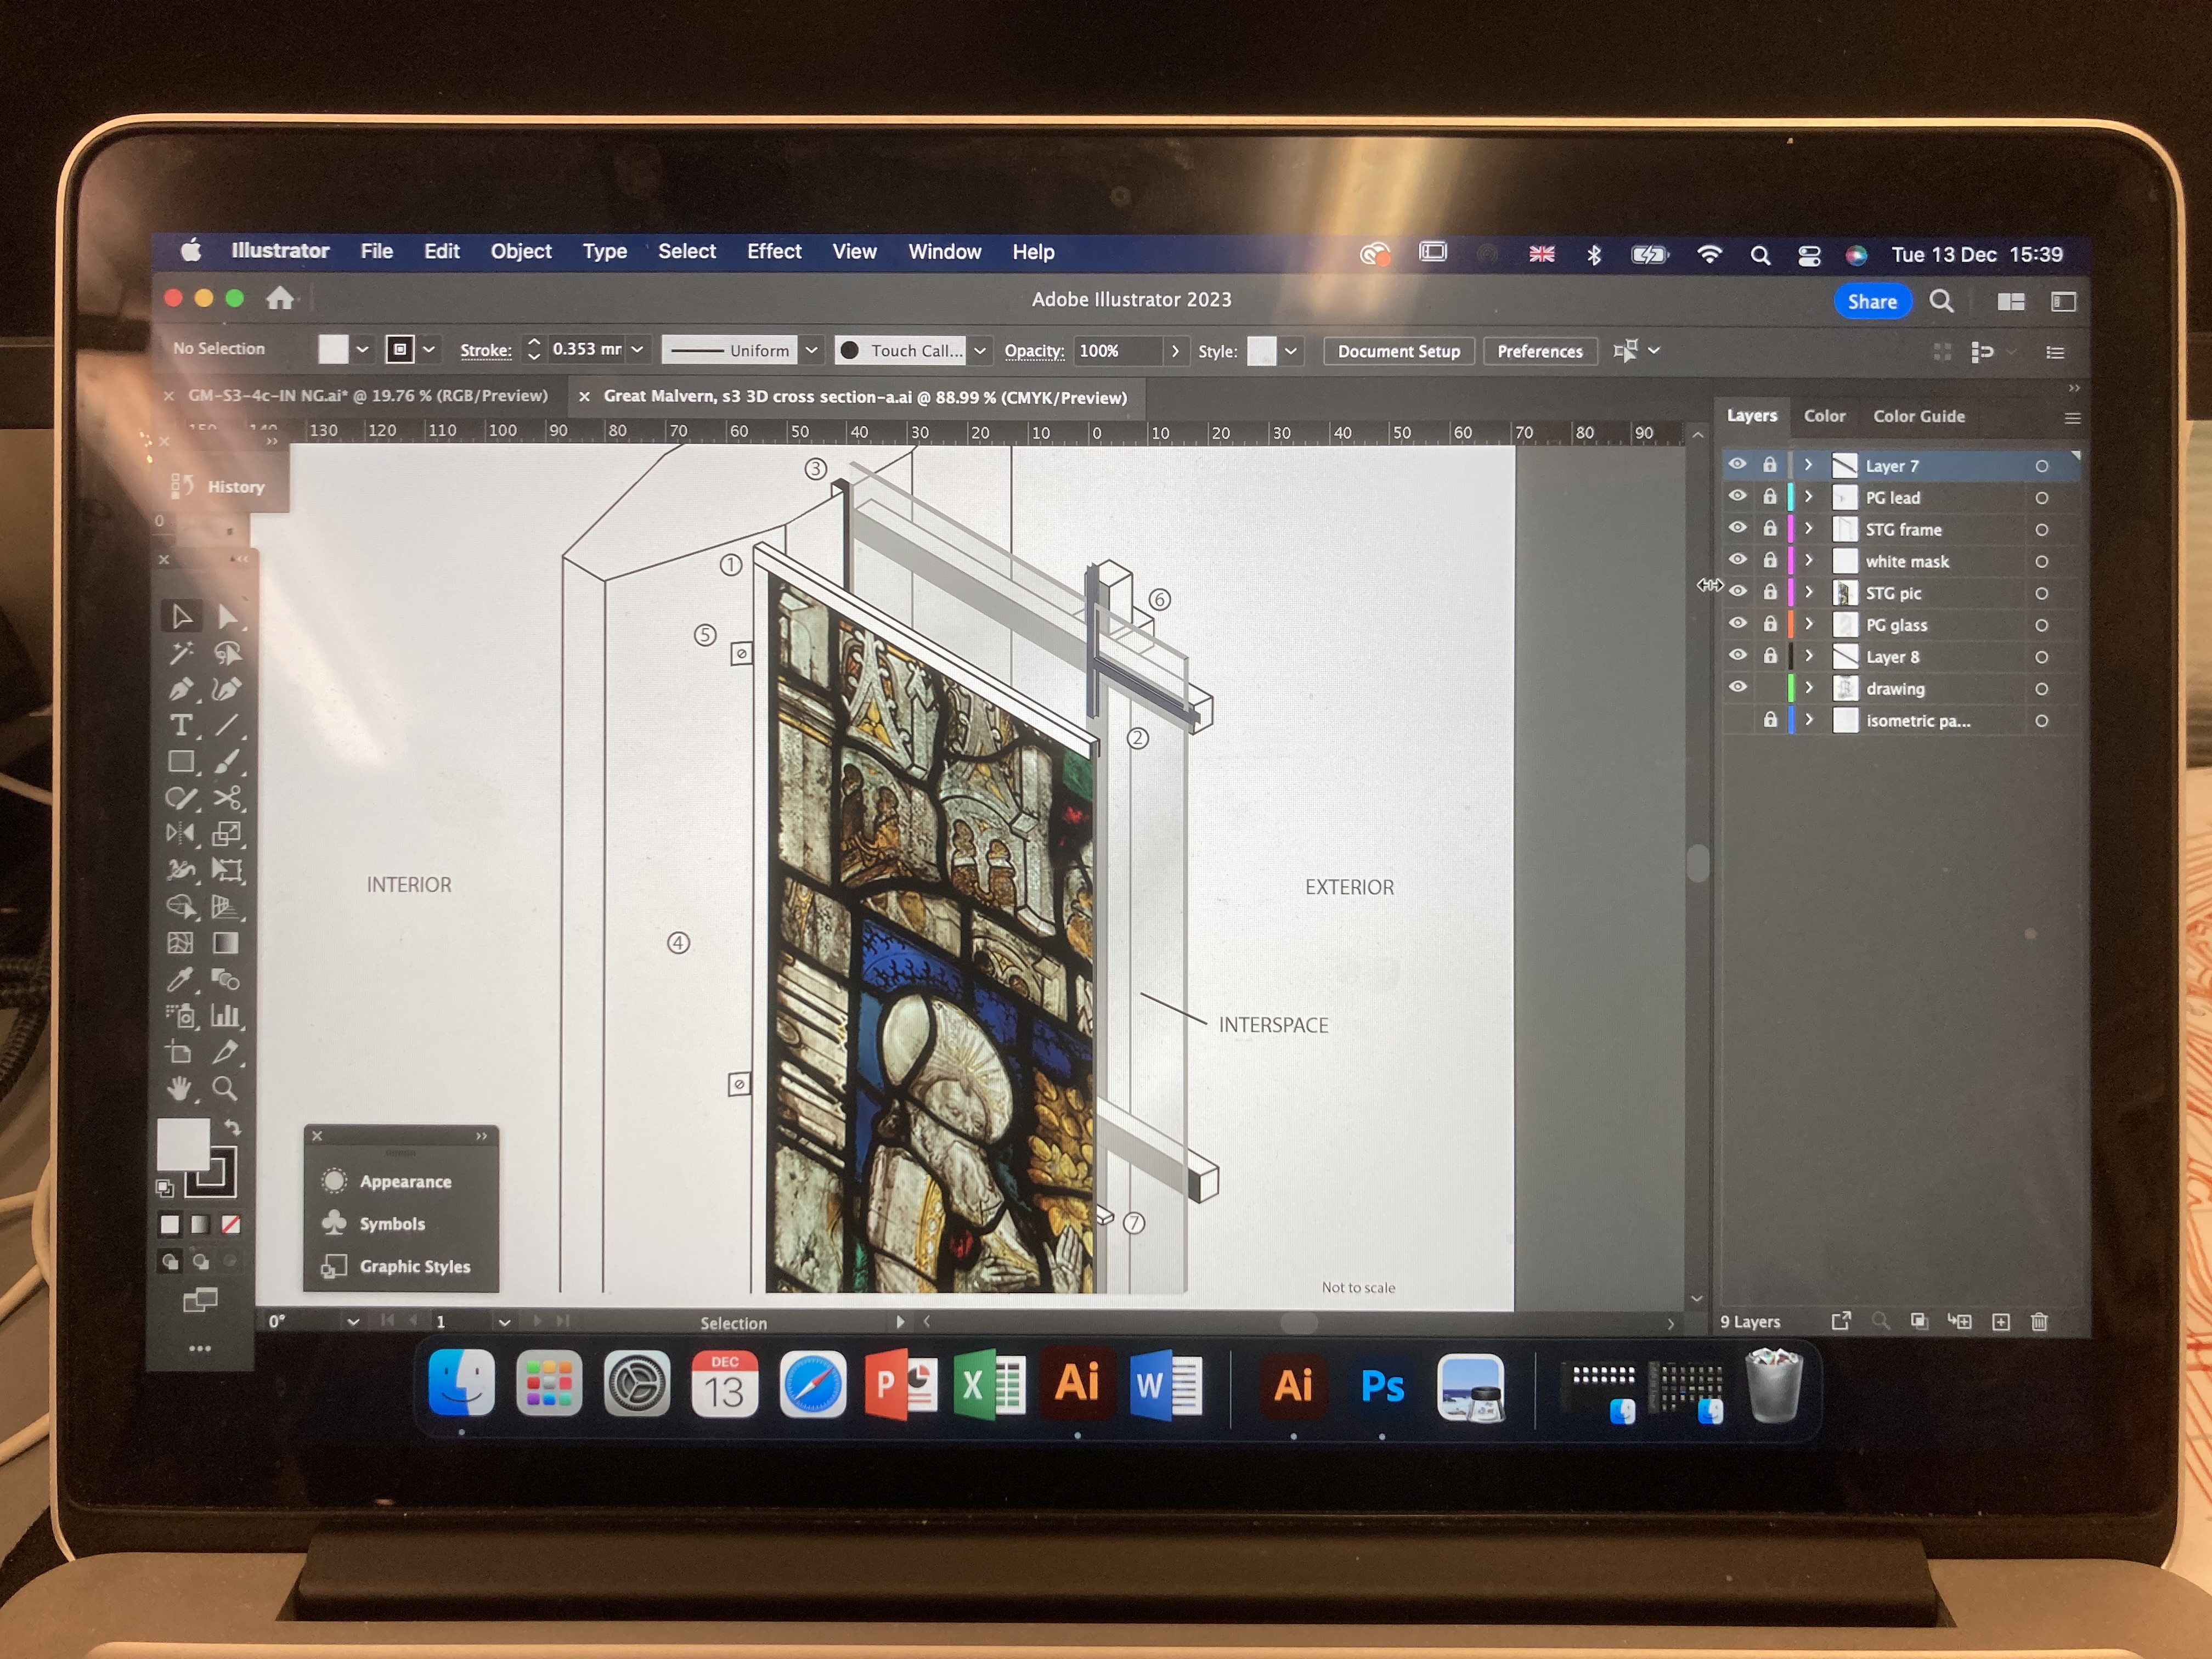The height and width of the screenshot is (1659, 2212).
Task: Open the stroke weight units dropdown
Action: (x=637, y=350)
